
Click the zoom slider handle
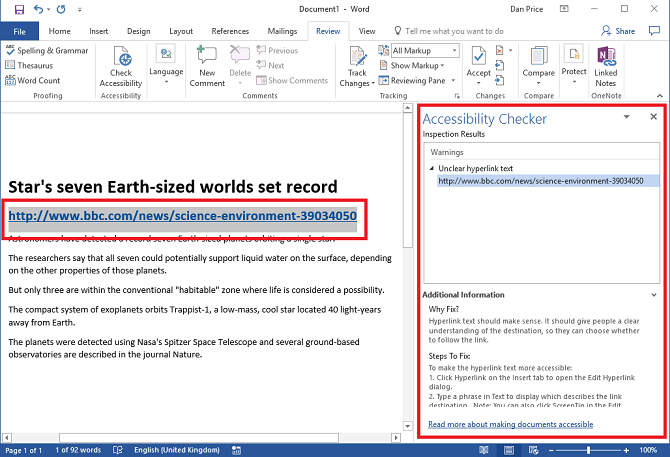[x=588, y=450]
